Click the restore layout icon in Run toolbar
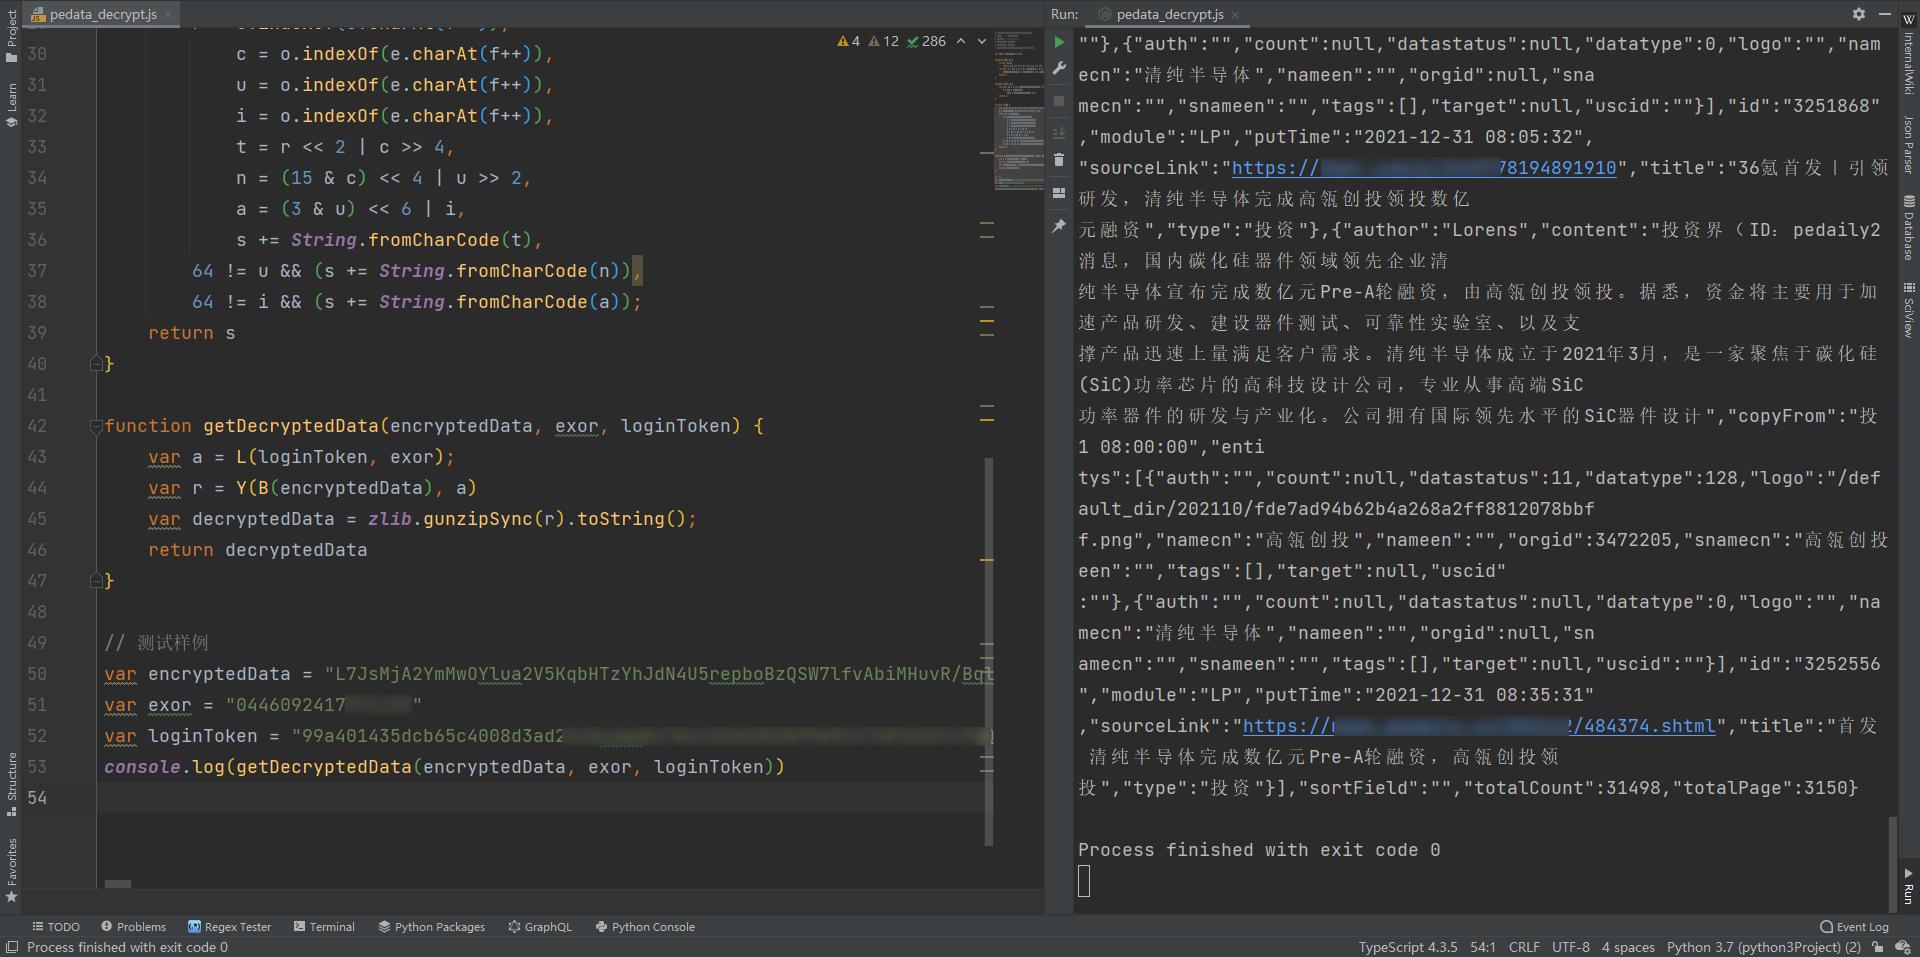The height and width of the screenshot is (957, 1920). (x=1059, y=193)
